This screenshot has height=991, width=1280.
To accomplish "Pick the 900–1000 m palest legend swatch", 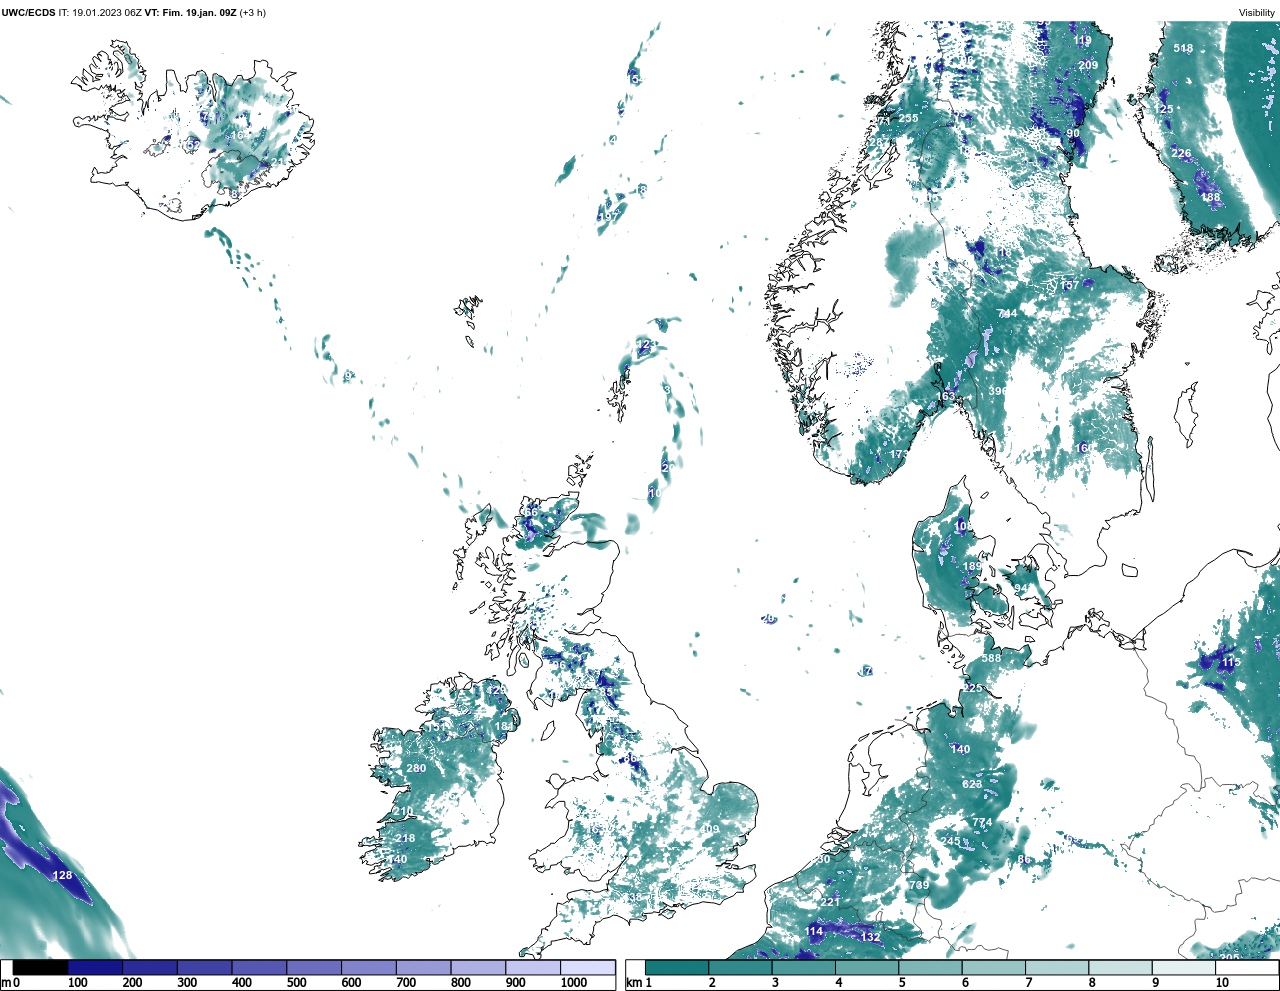I will [x=533, y=967].
